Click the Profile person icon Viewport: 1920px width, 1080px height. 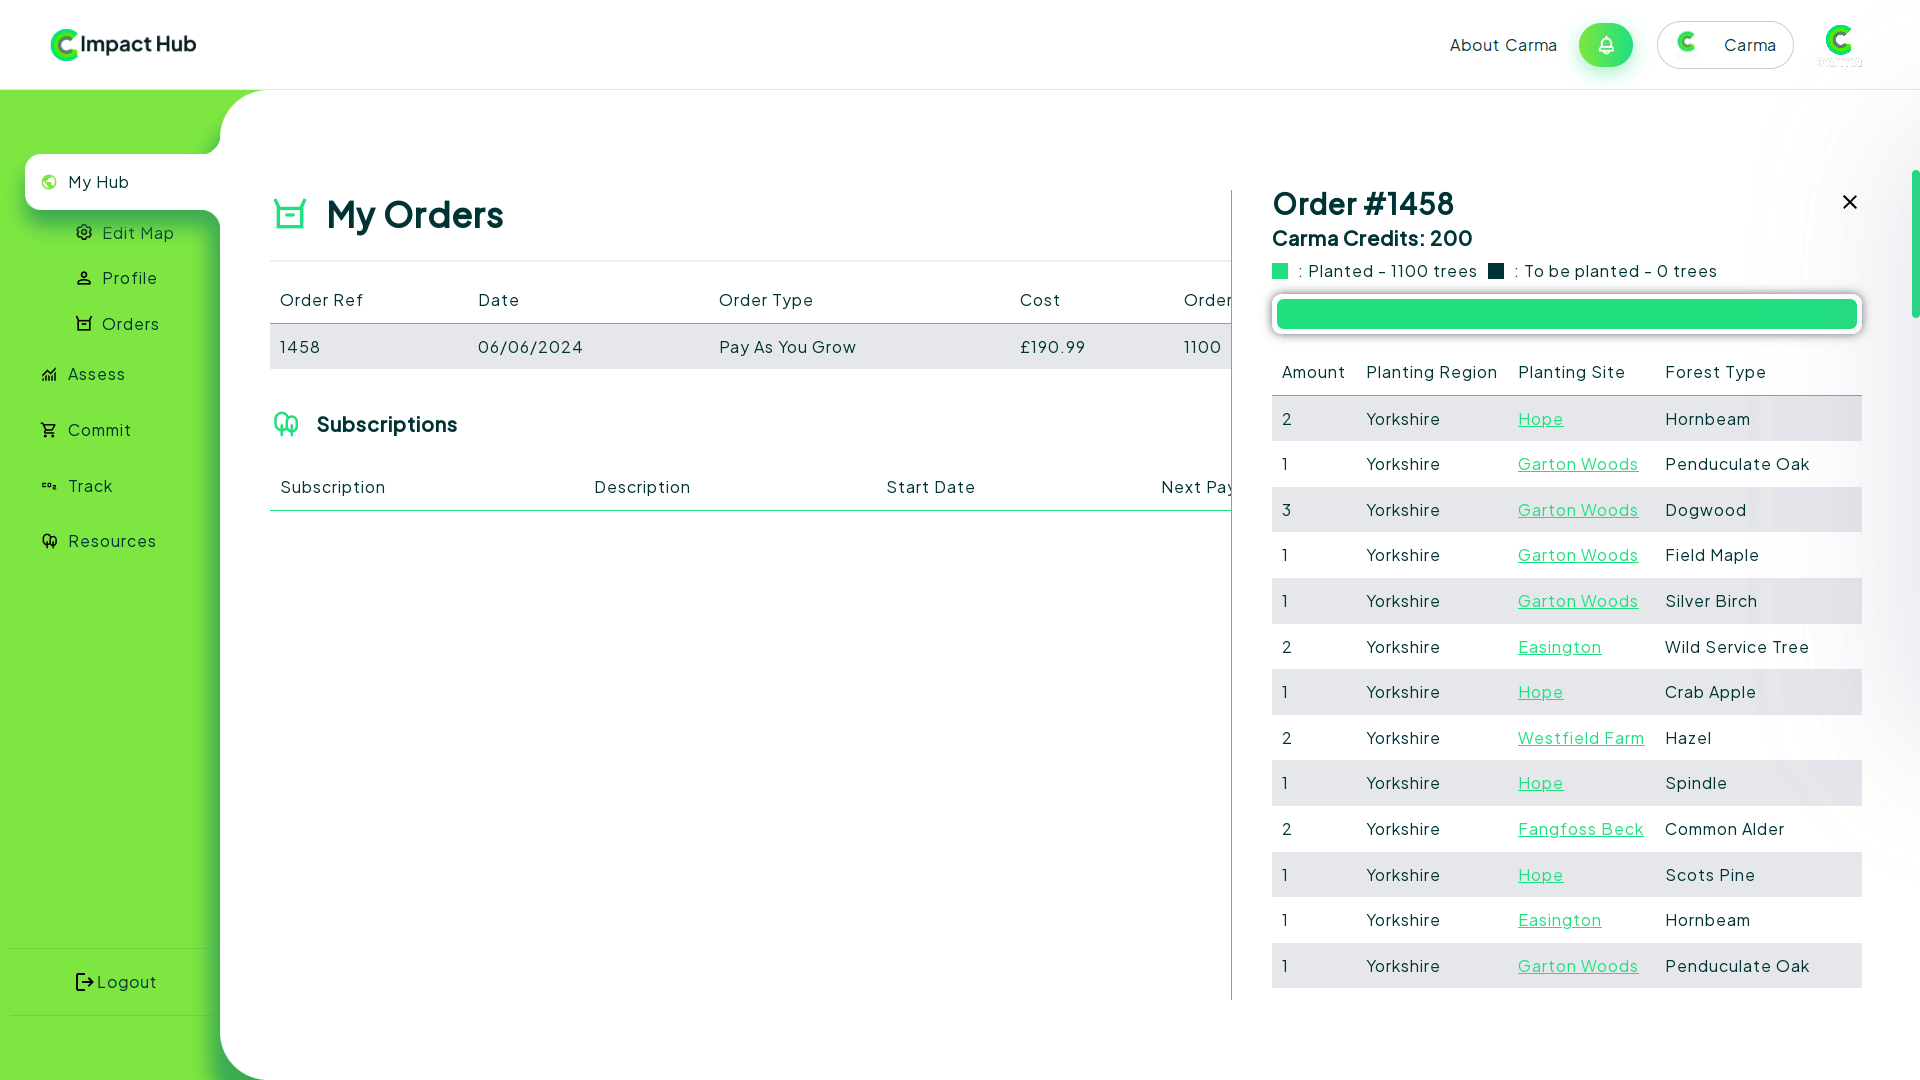[84, 278]
